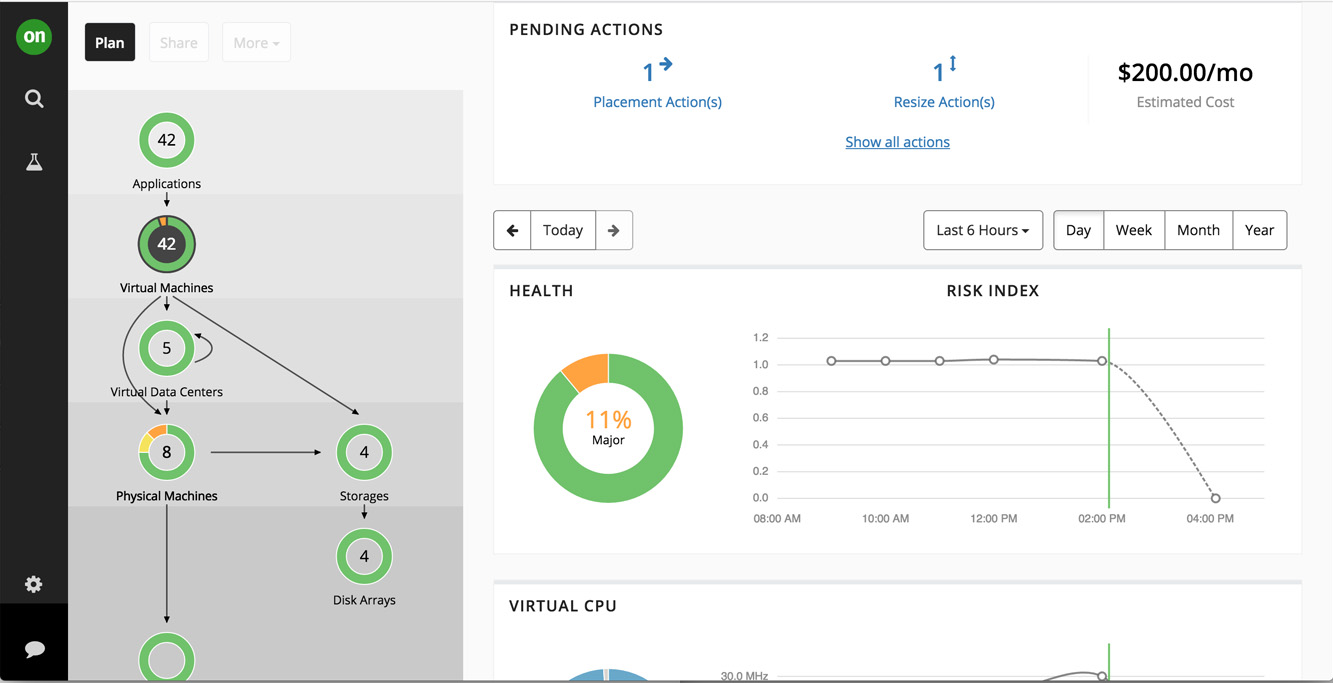Click the placement arrow count icon
The image size is (1333, 683).
(x=657, y=70)
